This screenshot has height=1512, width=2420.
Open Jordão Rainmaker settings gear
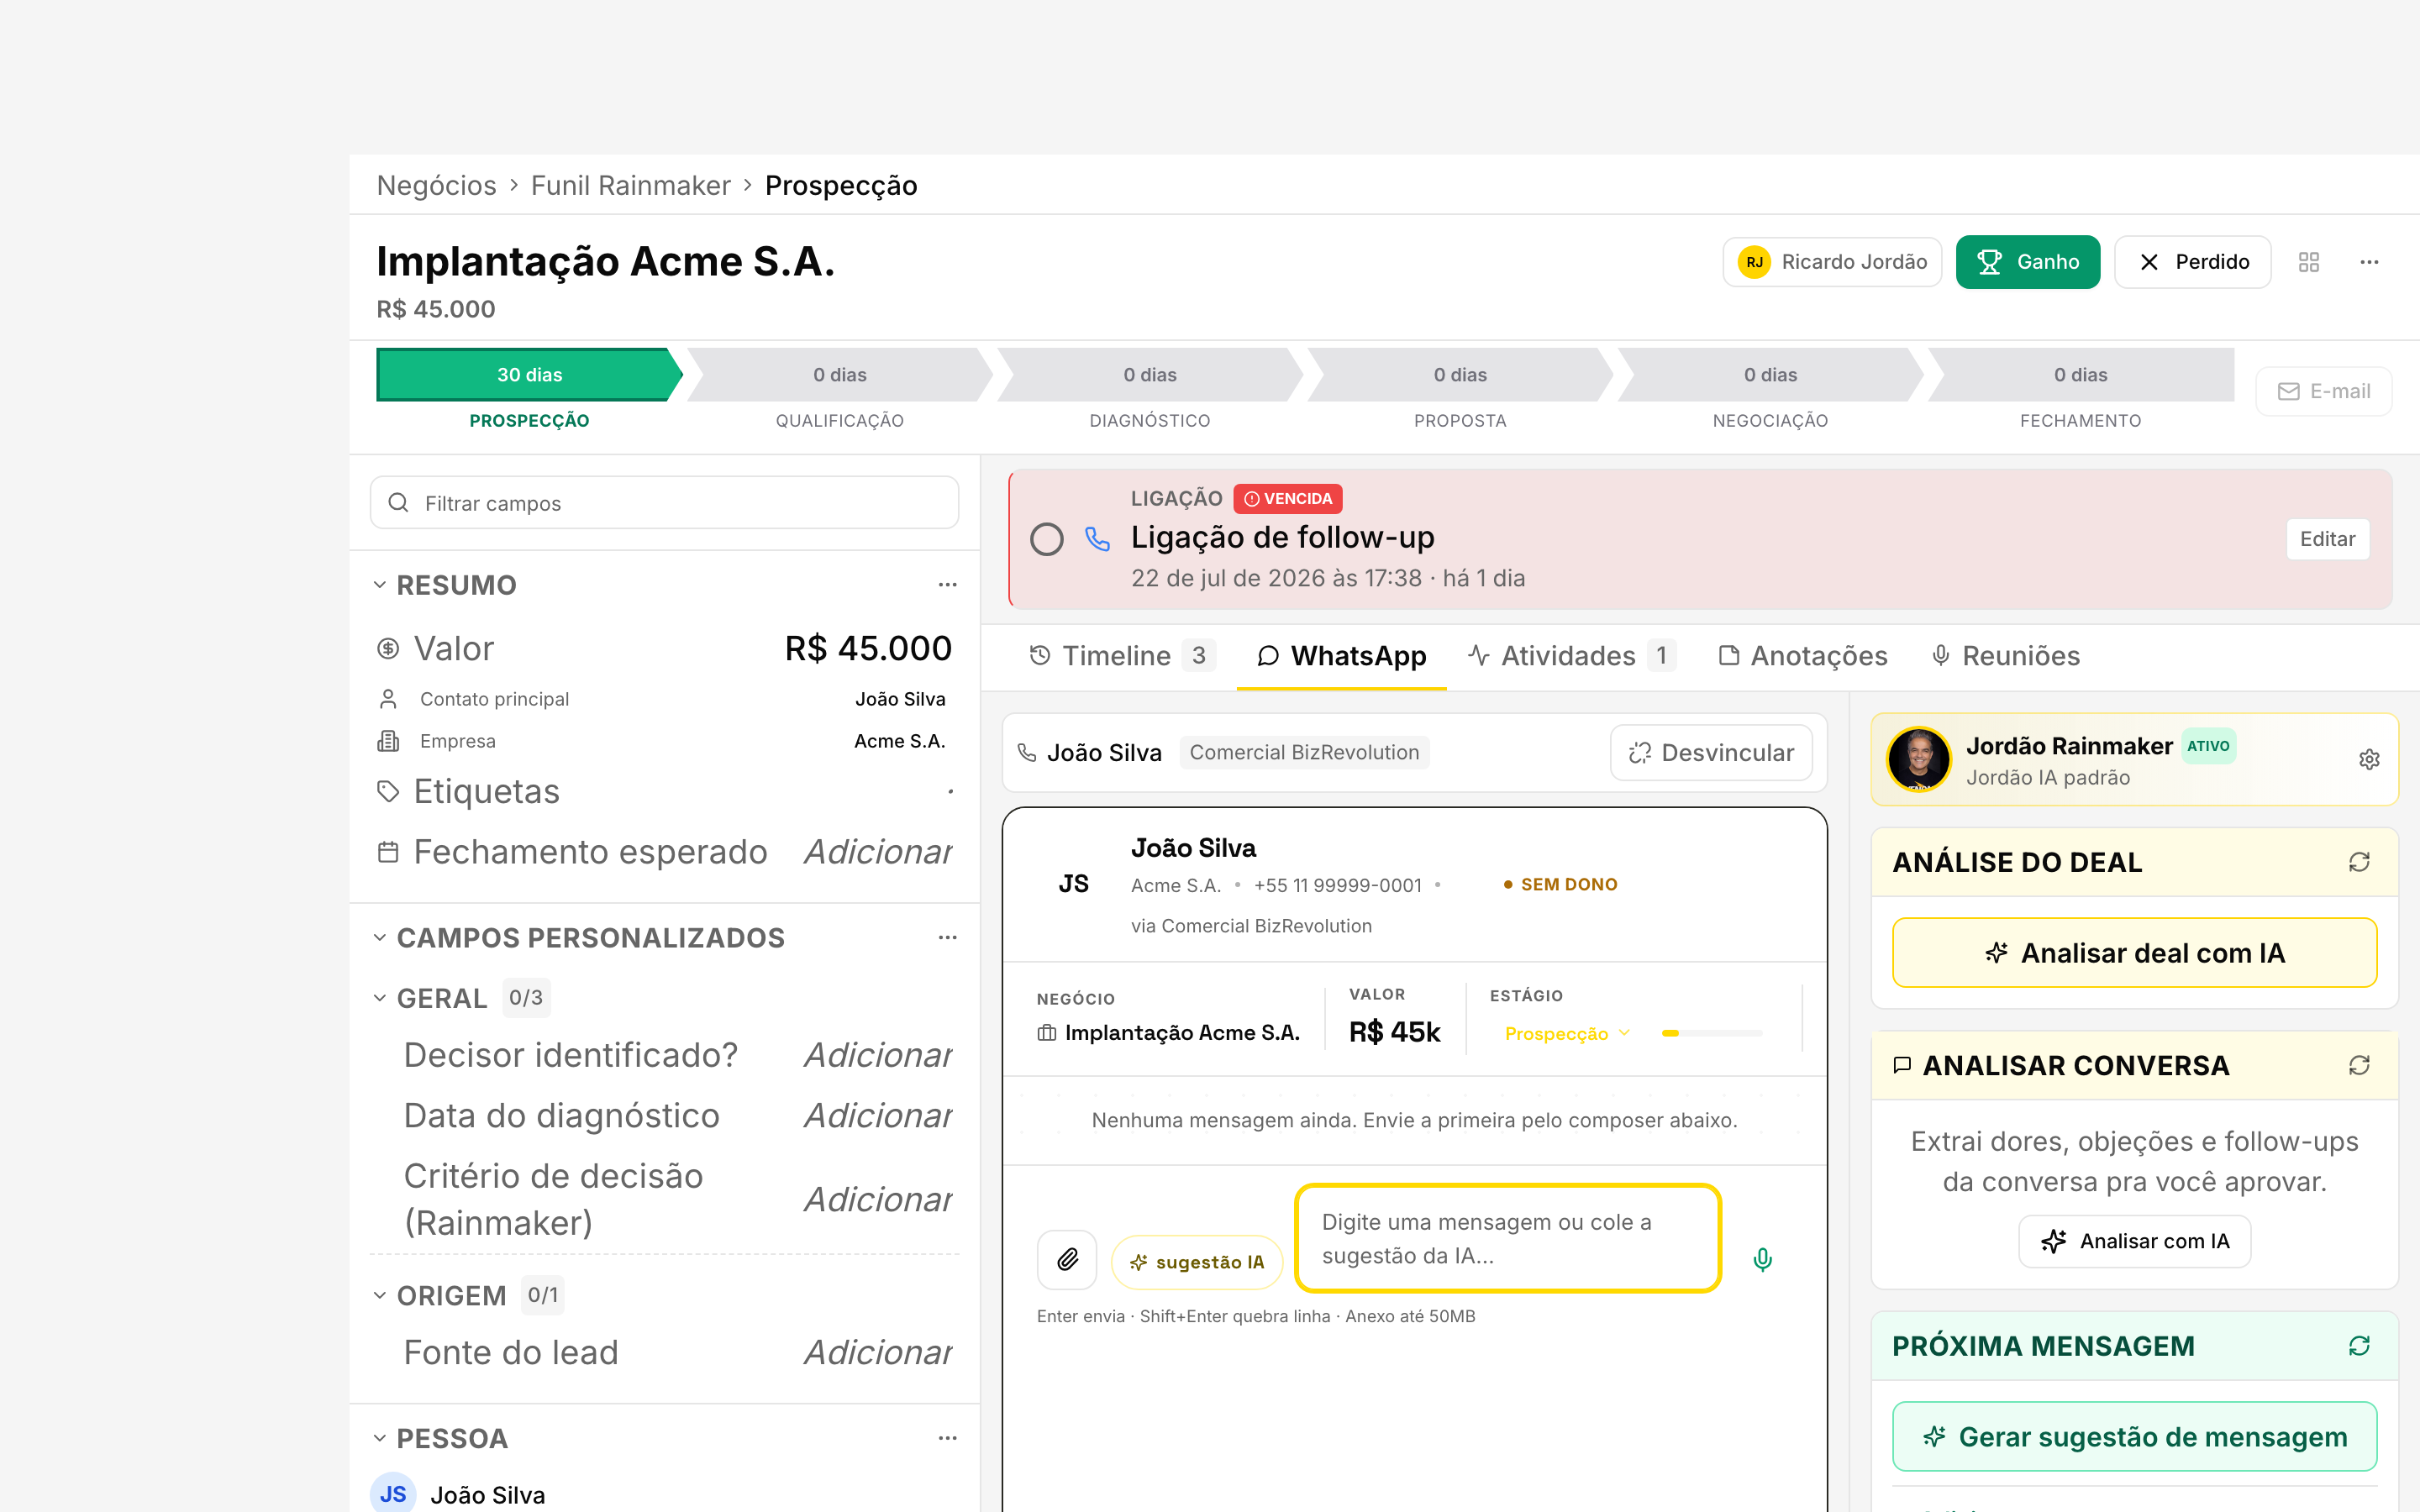tap(2369, 760)
